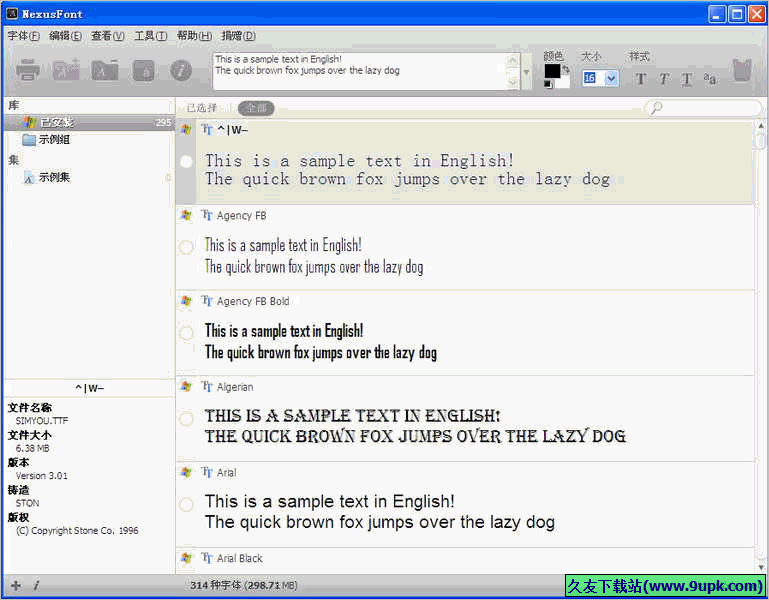Click the font list vertical scrollbar down arrow
This screenshot has height=600, width=769.
[761, 567]
